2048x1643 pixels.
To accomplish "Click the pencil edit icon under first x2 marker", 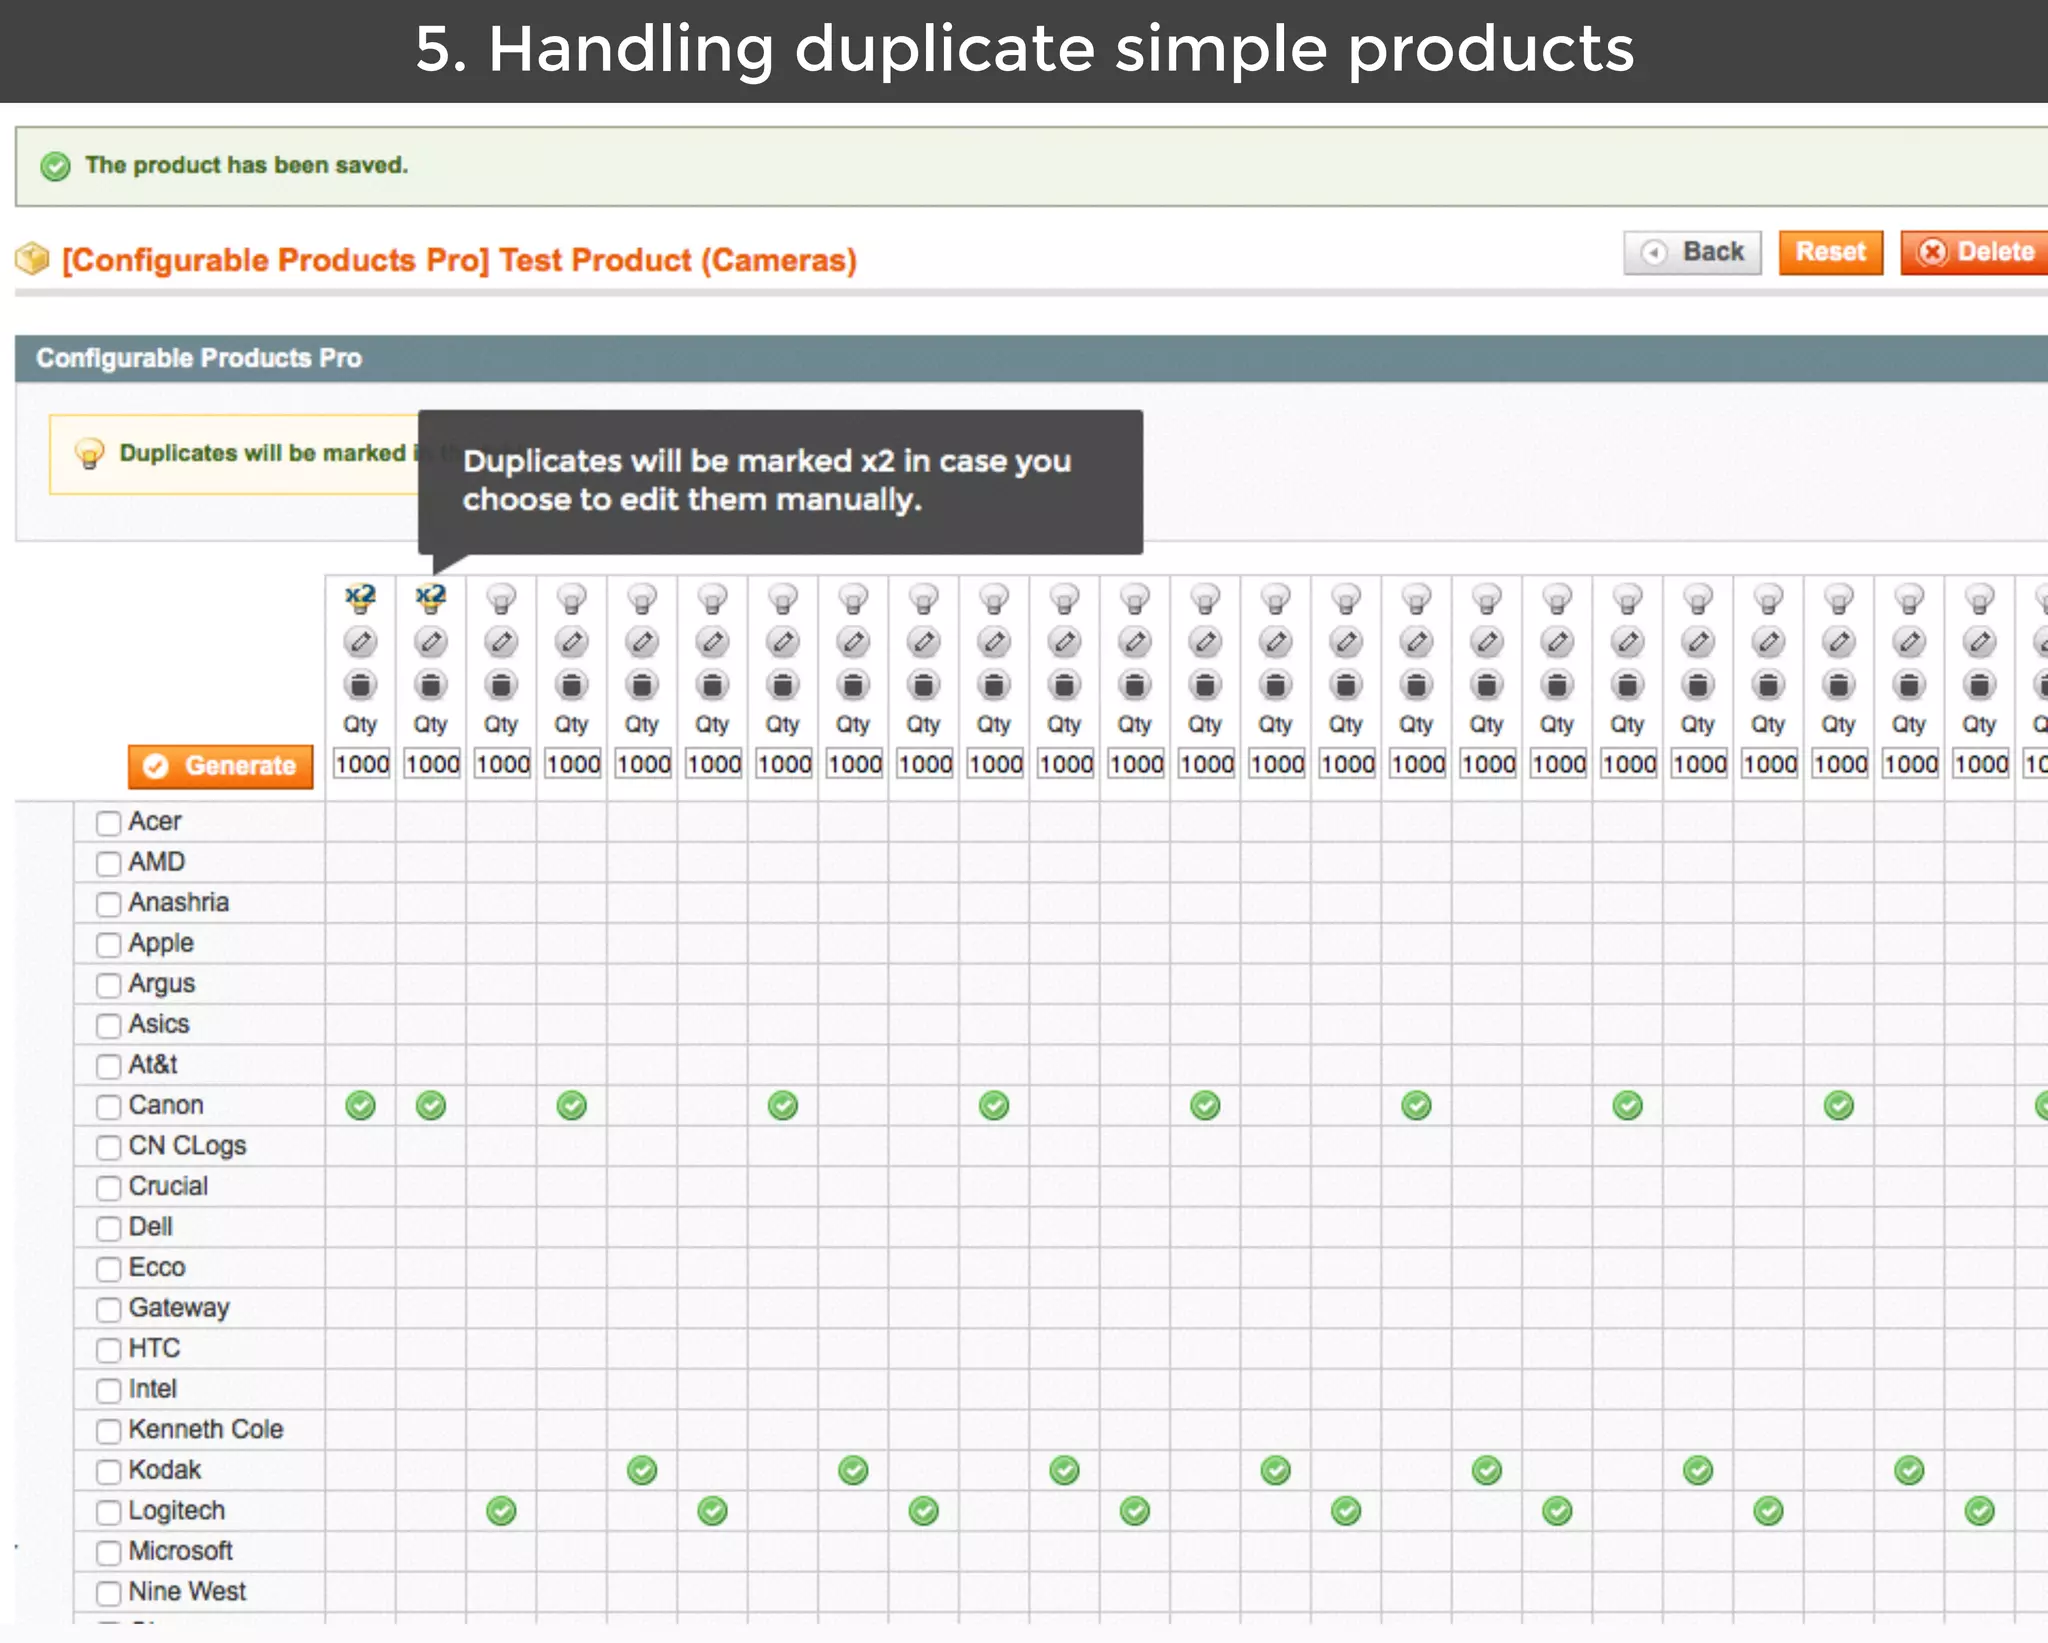I will point(360,642).
